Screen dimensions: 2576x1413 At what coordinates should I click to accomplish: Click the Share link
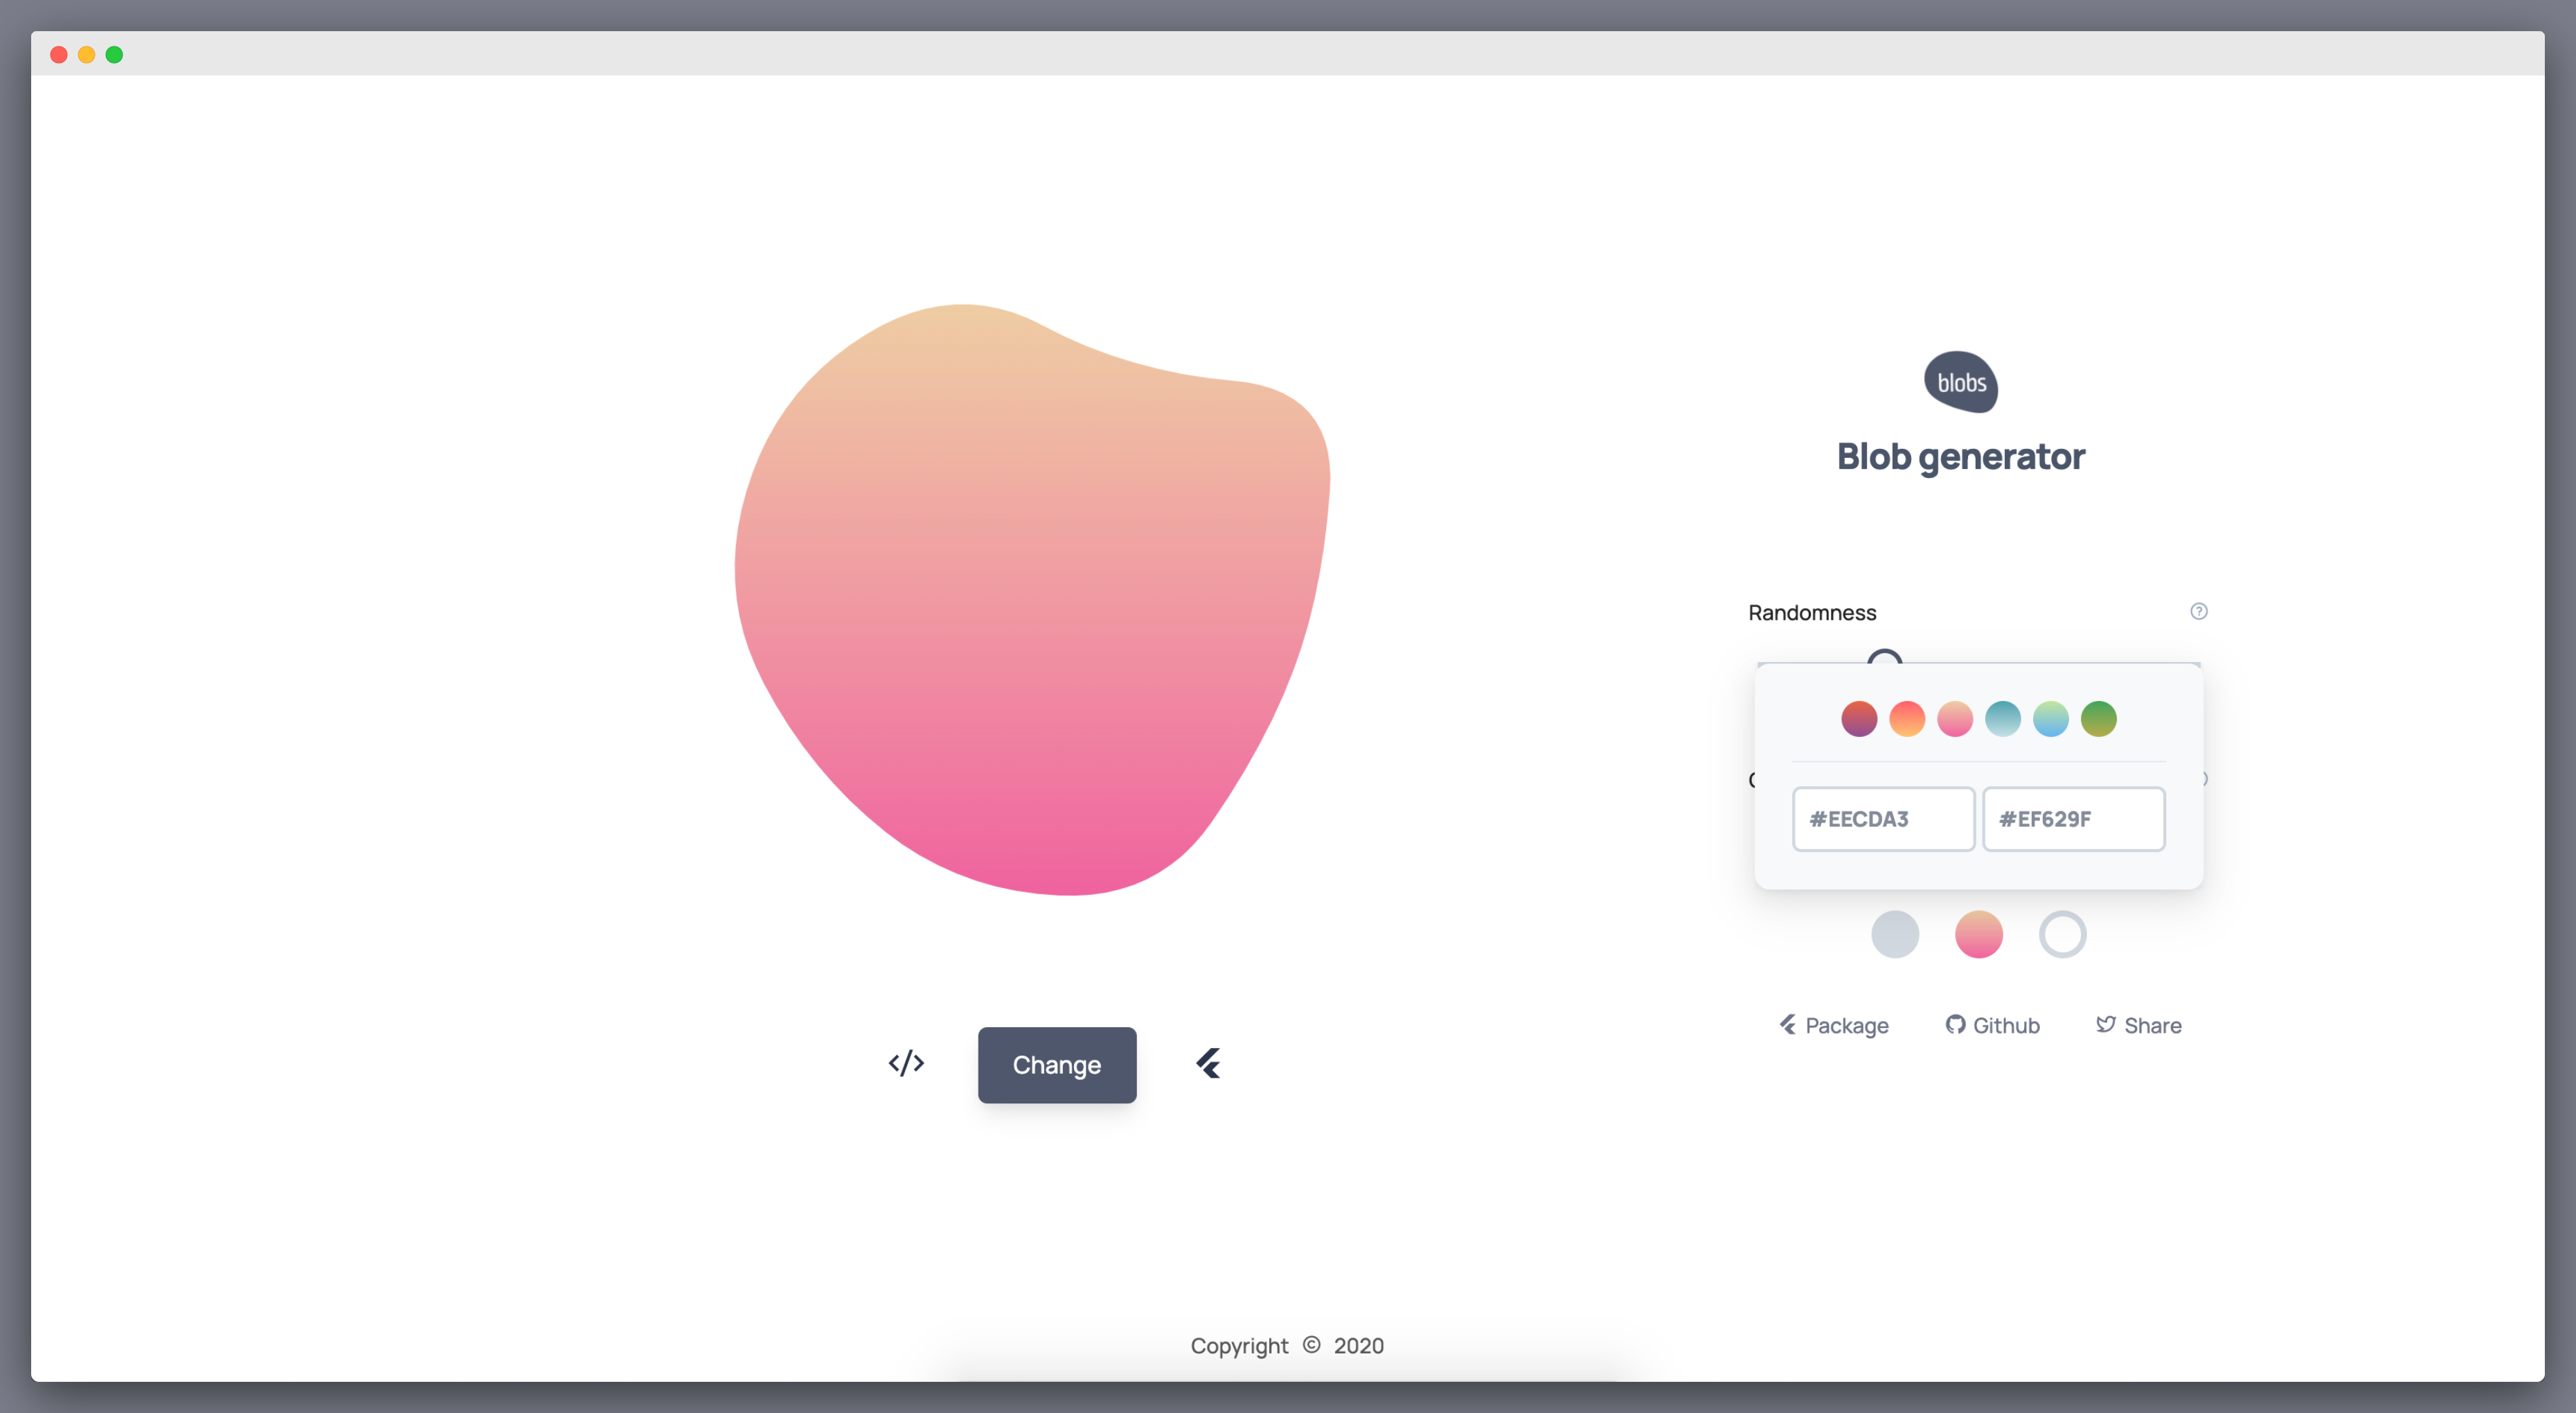point(2139,1025)
